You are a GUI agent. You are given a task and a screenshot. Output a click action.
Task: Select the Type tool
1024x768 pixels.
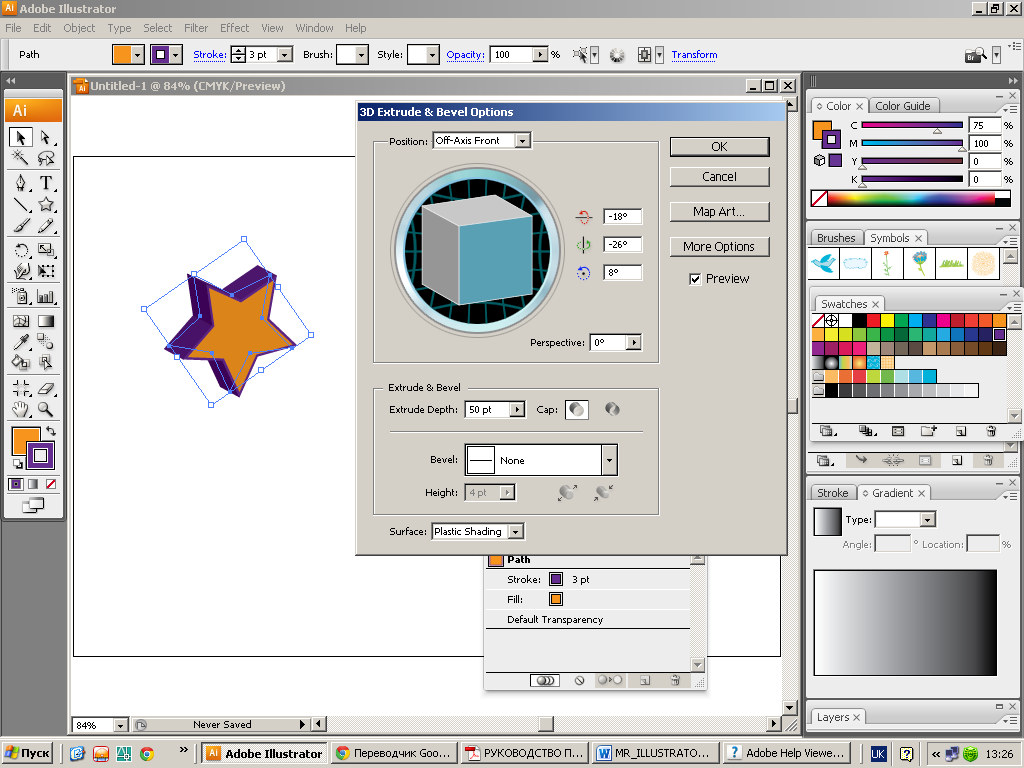coord(45,183)
